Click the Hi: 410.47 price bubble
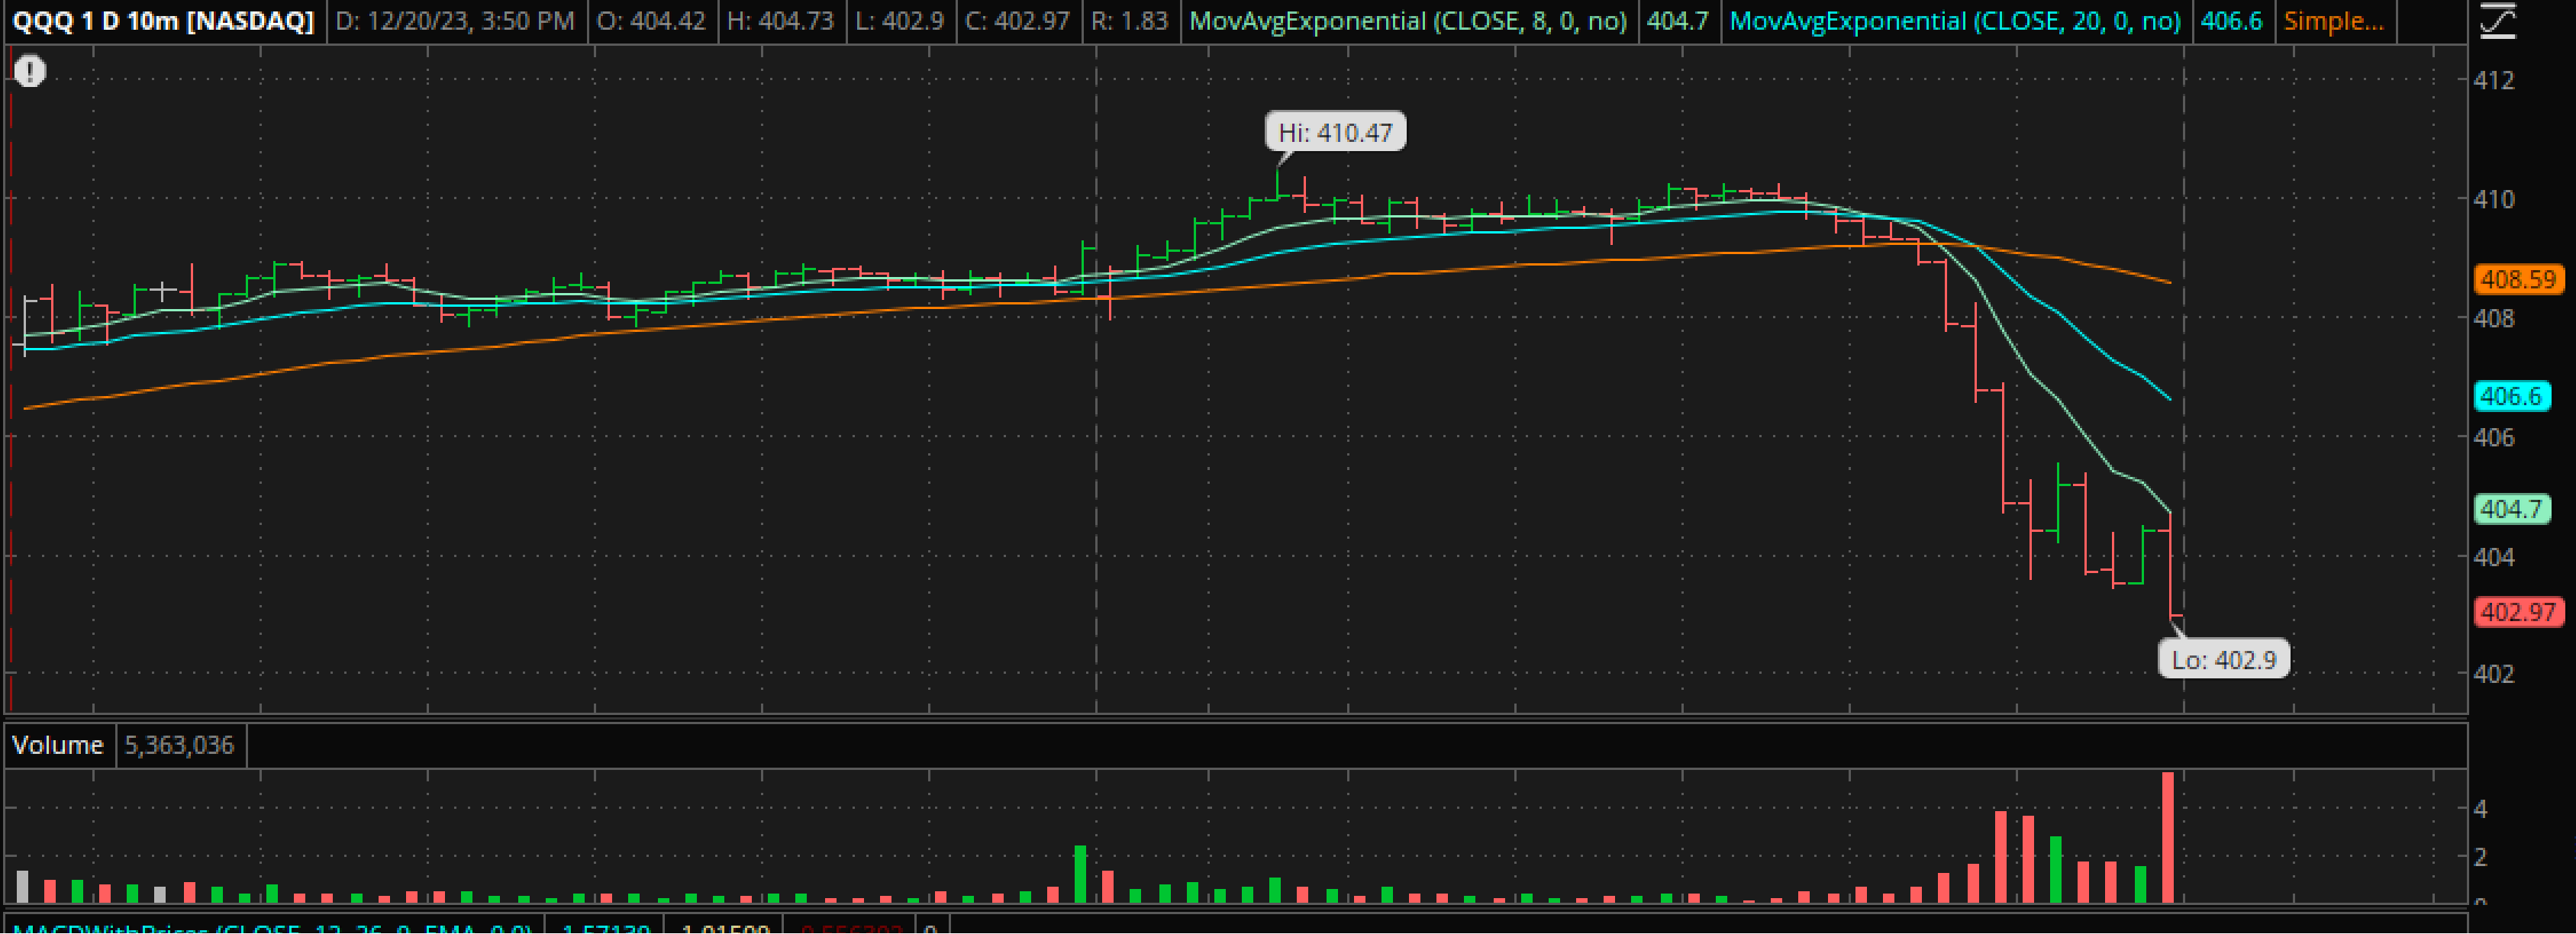The width and height of the screenshot is (2576, 934). tap(1335, 132)
